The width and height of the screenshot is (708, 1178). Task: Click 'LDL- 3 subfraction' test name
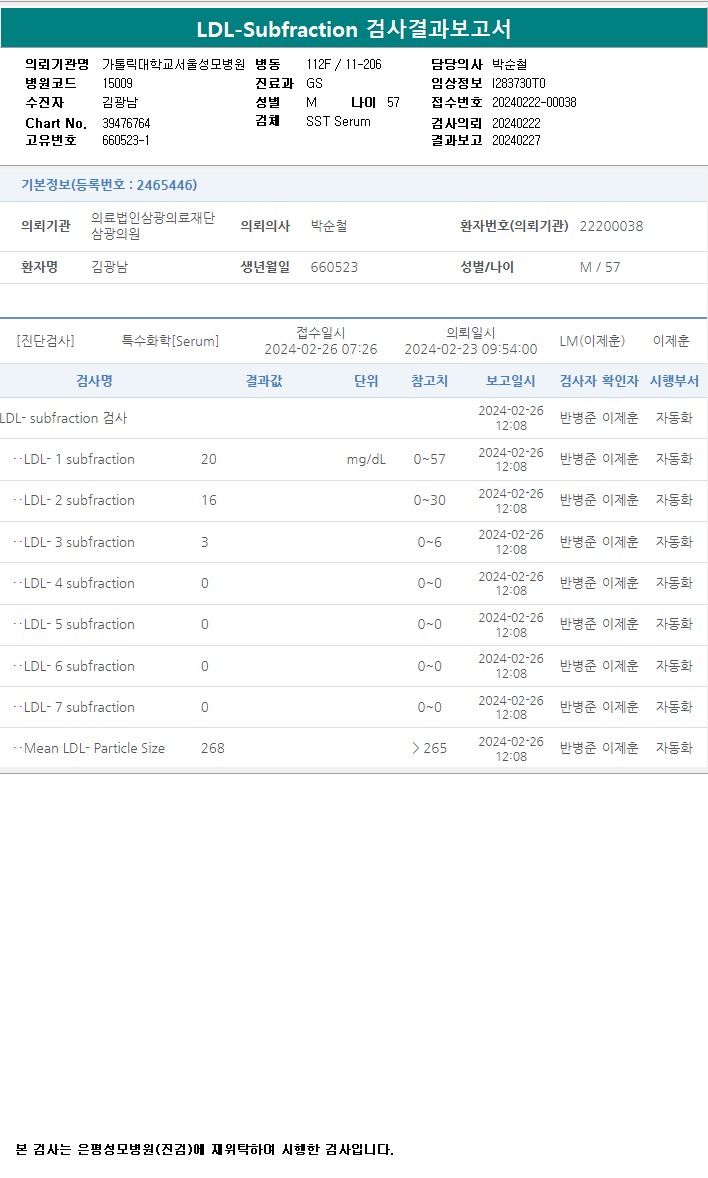[x=79, y=542]
